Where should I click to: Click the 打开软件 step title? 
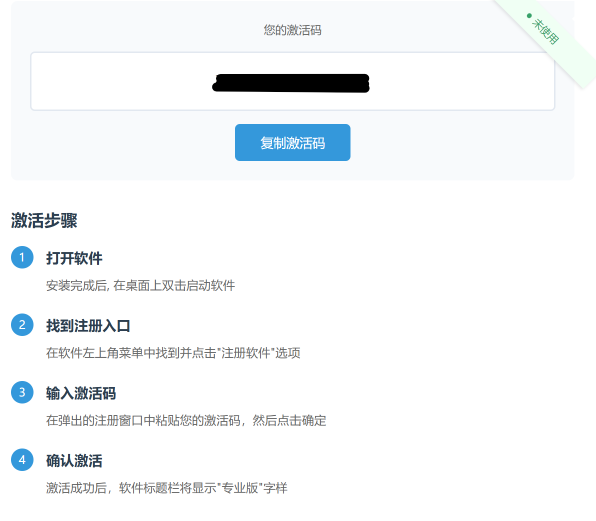point(74,258)
